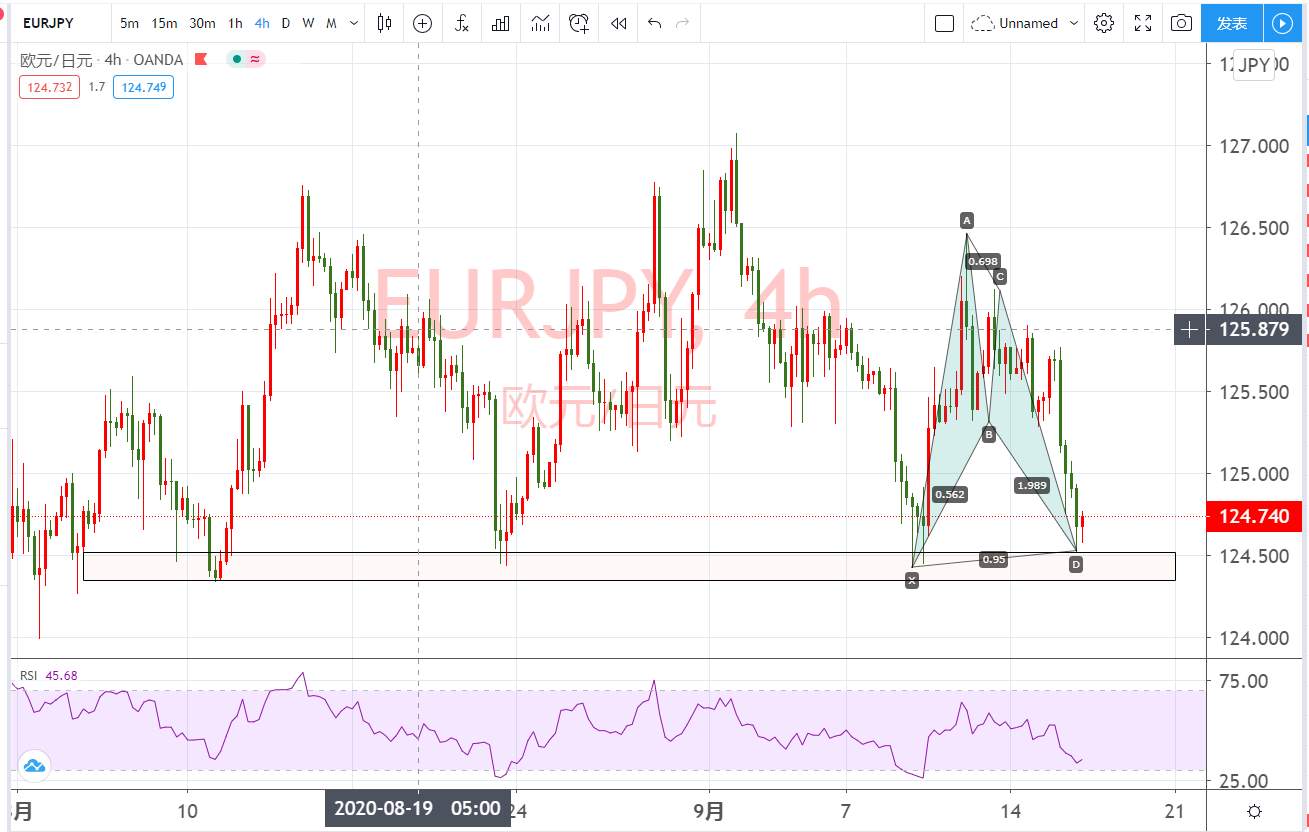Image resolution: width=1309 pixels, height=832 pixels.
Task: Click the 25.00 RSI scale label
Action: pyautogui.click(x=1245, y=781)
